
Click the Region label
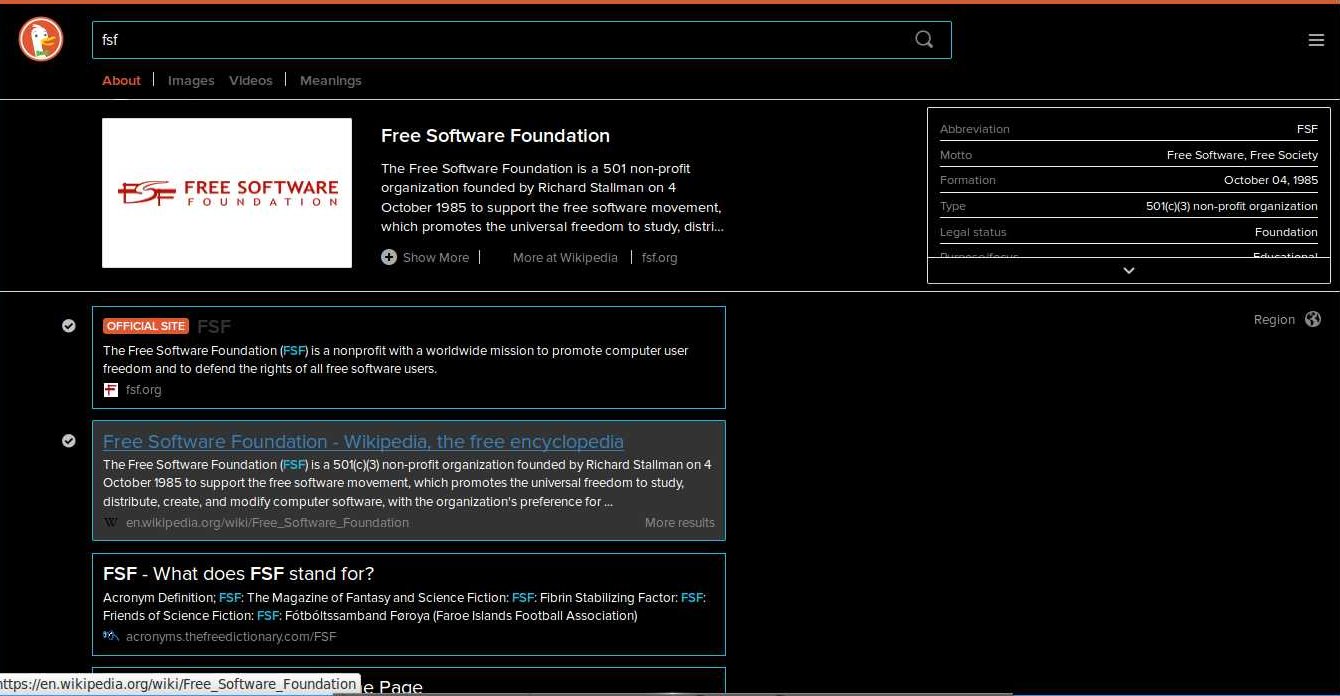1274,319
